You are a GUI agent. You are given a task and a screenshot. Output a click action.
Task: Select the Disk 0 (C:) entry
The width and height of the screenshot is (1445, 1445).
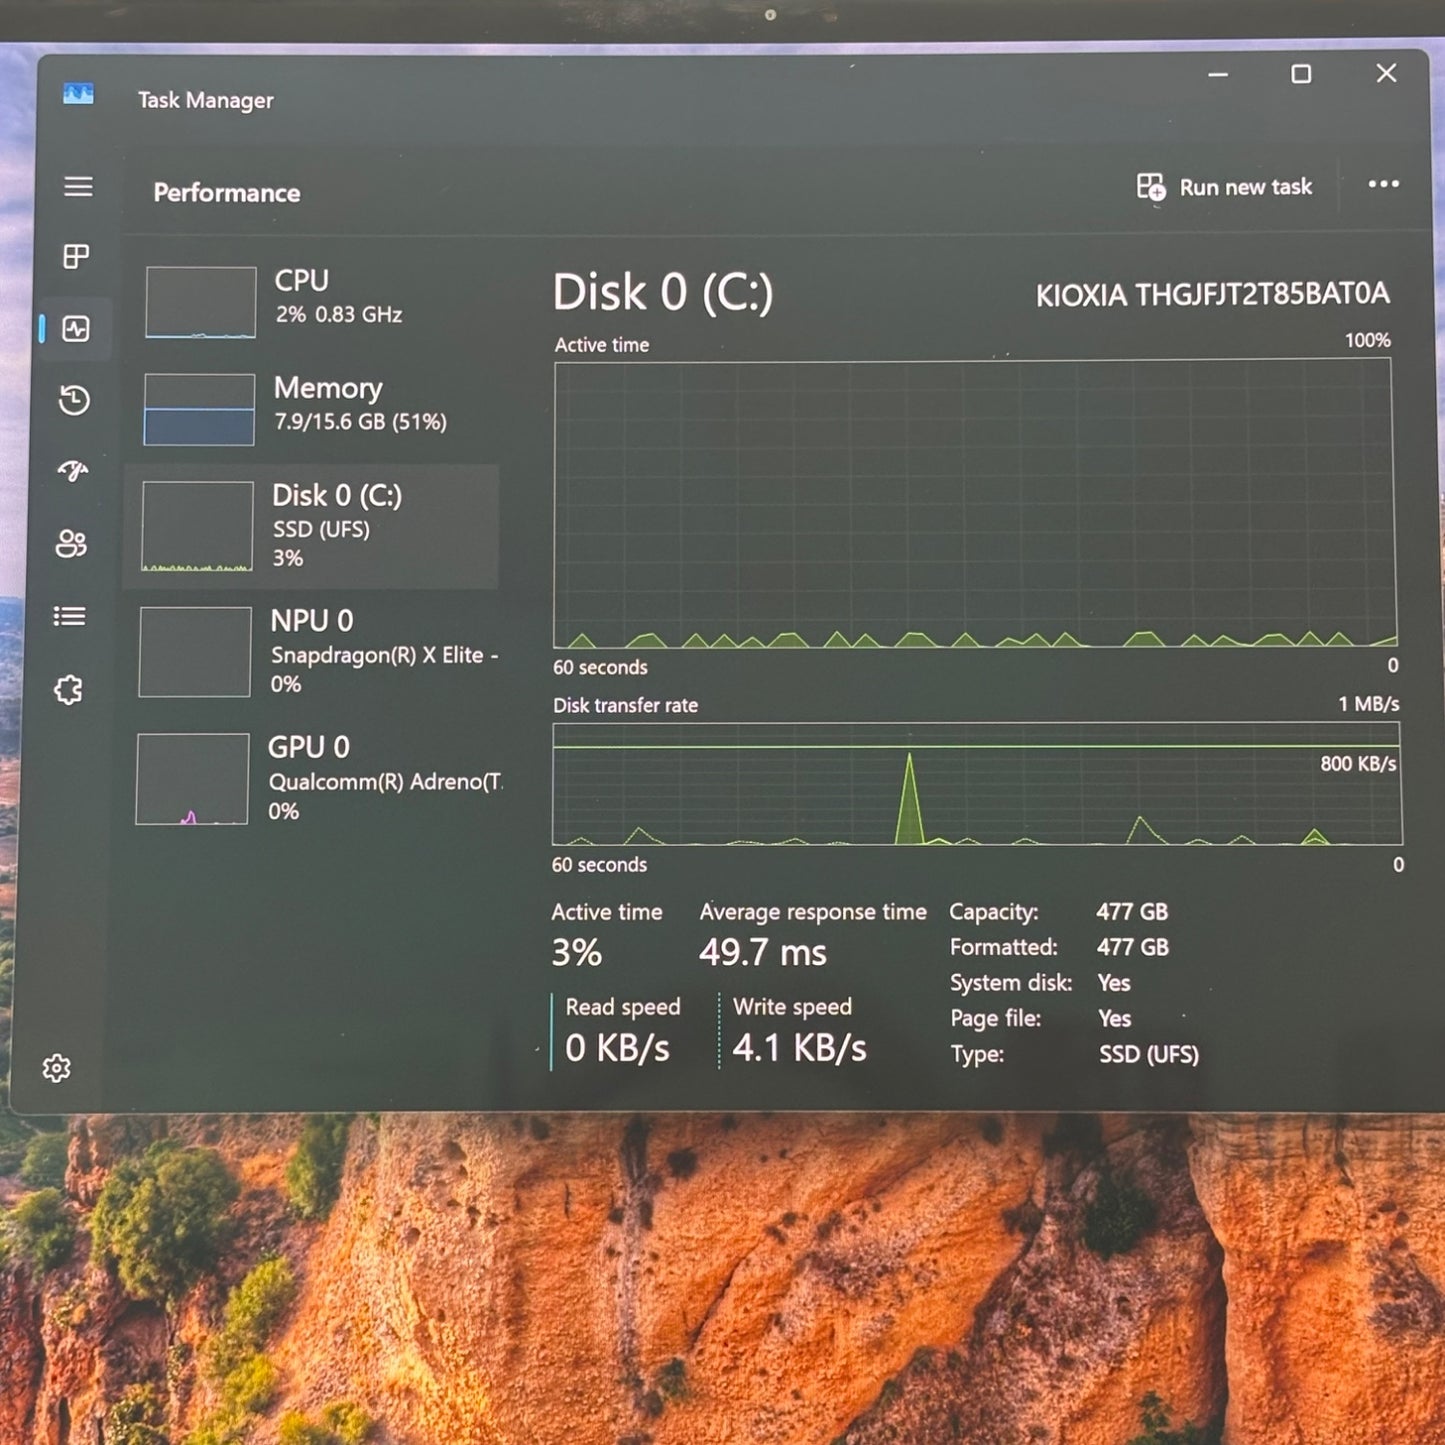pyautogui.click(x=311, y=527)
